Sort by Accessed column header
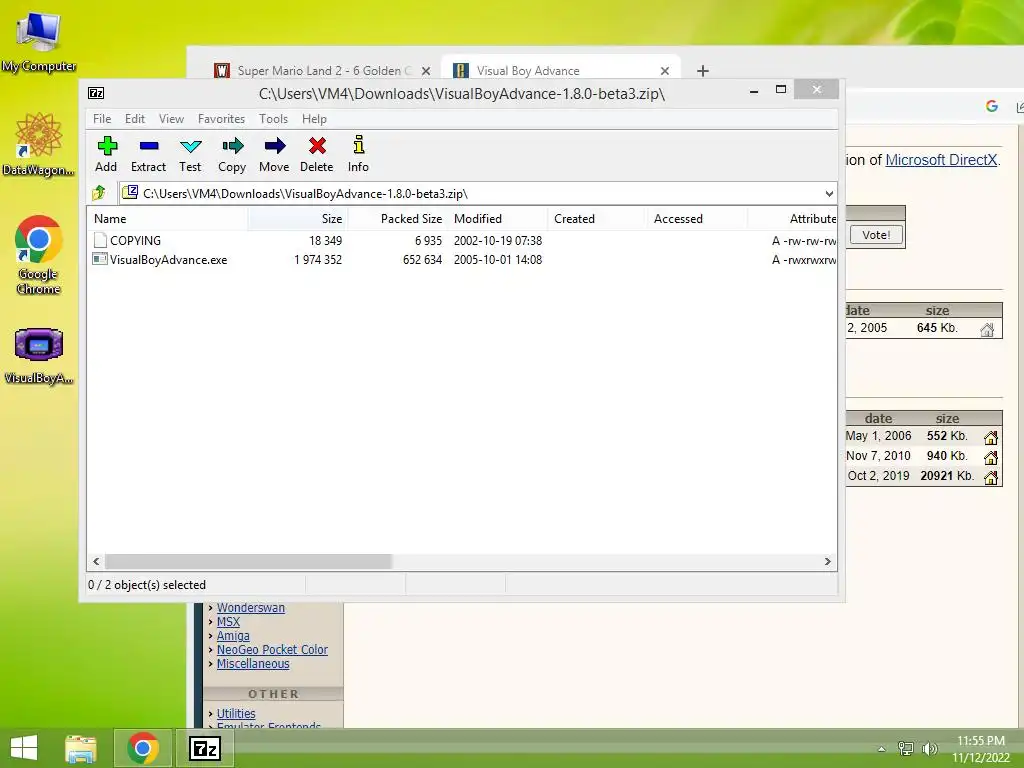Viewport: 1024px width, 768px height. (696, 219)
